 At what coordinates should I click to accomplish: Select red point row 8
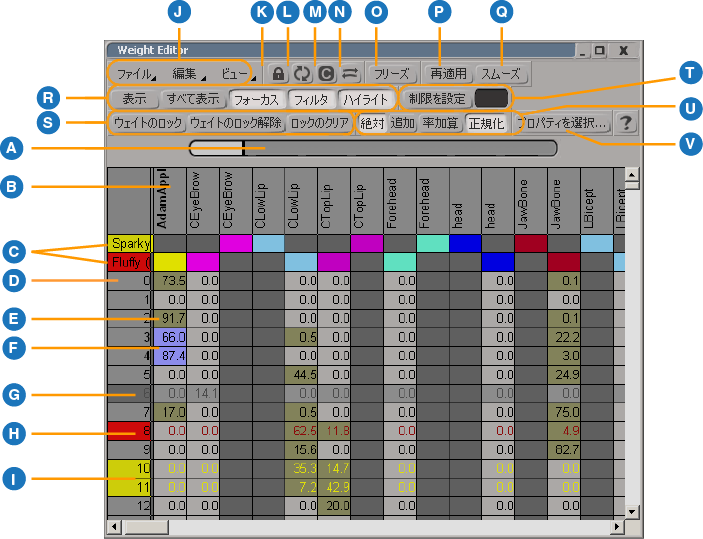[x=130, y=431]
